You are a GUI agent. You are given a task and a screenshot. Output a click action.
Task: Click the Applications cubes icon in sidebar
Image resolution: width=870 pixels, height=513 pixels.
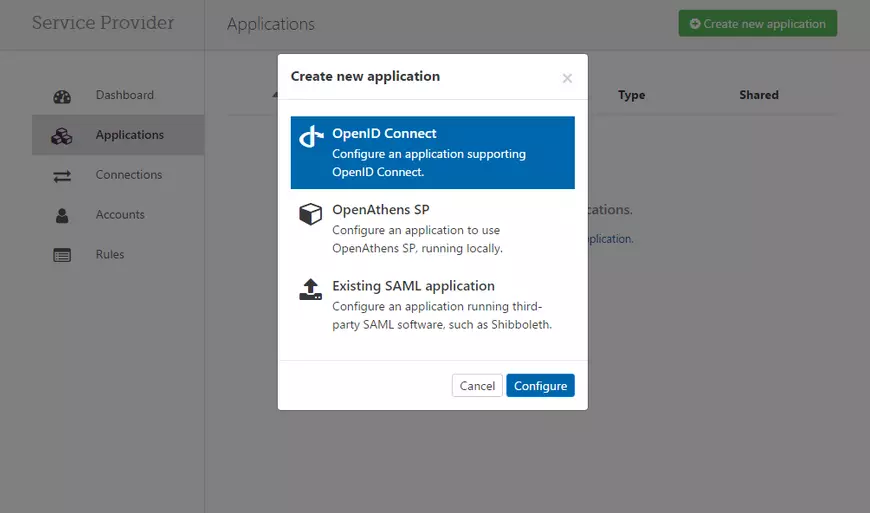tap(62, 136)
